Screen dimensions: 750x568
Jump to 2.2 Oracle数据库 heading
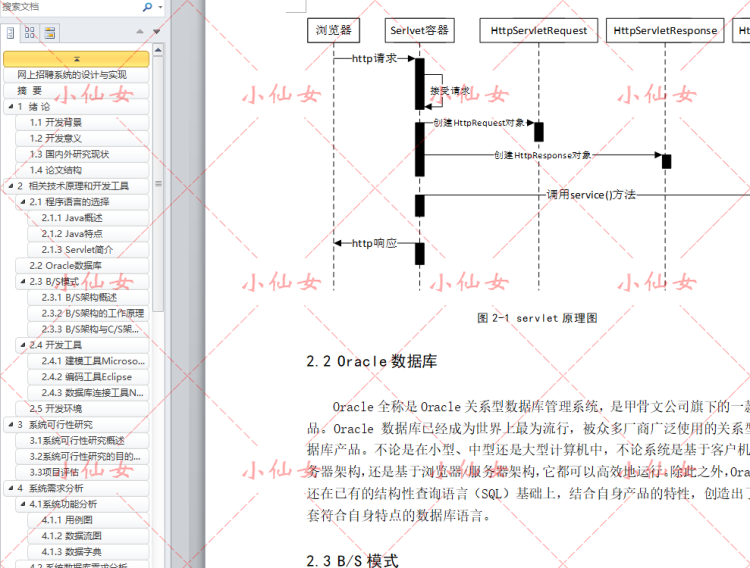pyautogui.click(x=82, y=265)
